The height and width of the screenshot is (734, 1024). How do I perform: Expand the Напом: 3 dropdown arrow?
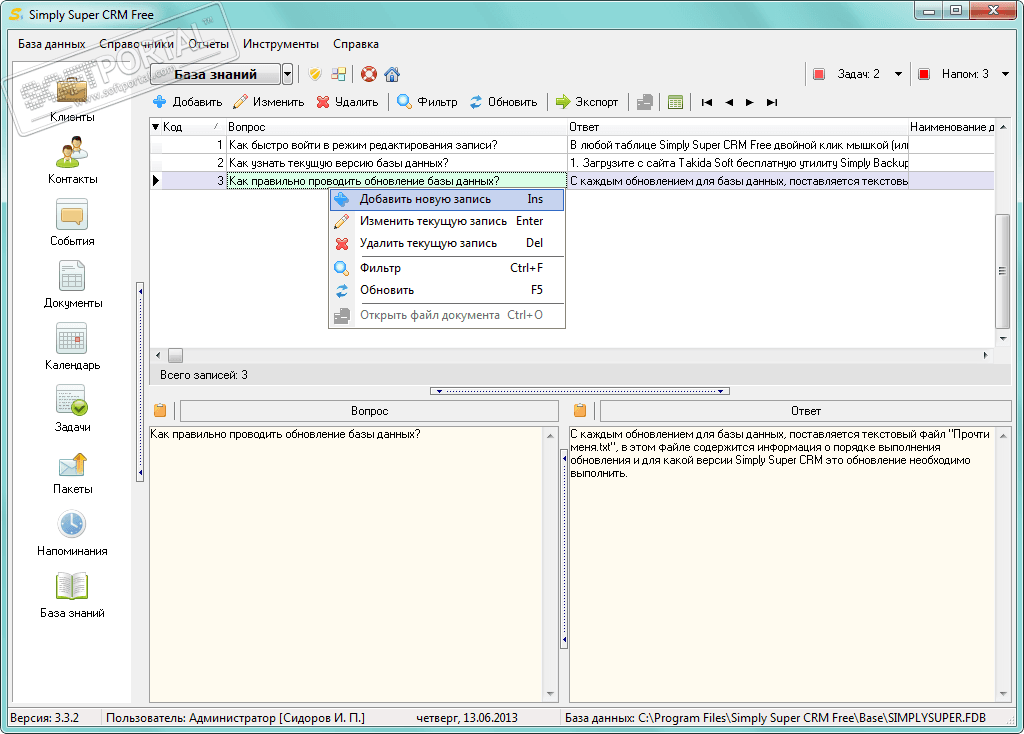click(1006, 74)
